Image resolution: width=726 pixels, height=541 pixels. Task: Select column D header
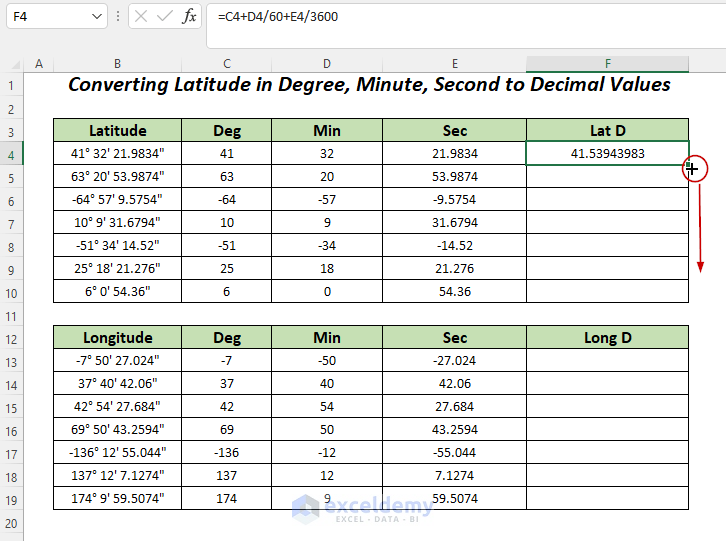[x=327, y=64]
